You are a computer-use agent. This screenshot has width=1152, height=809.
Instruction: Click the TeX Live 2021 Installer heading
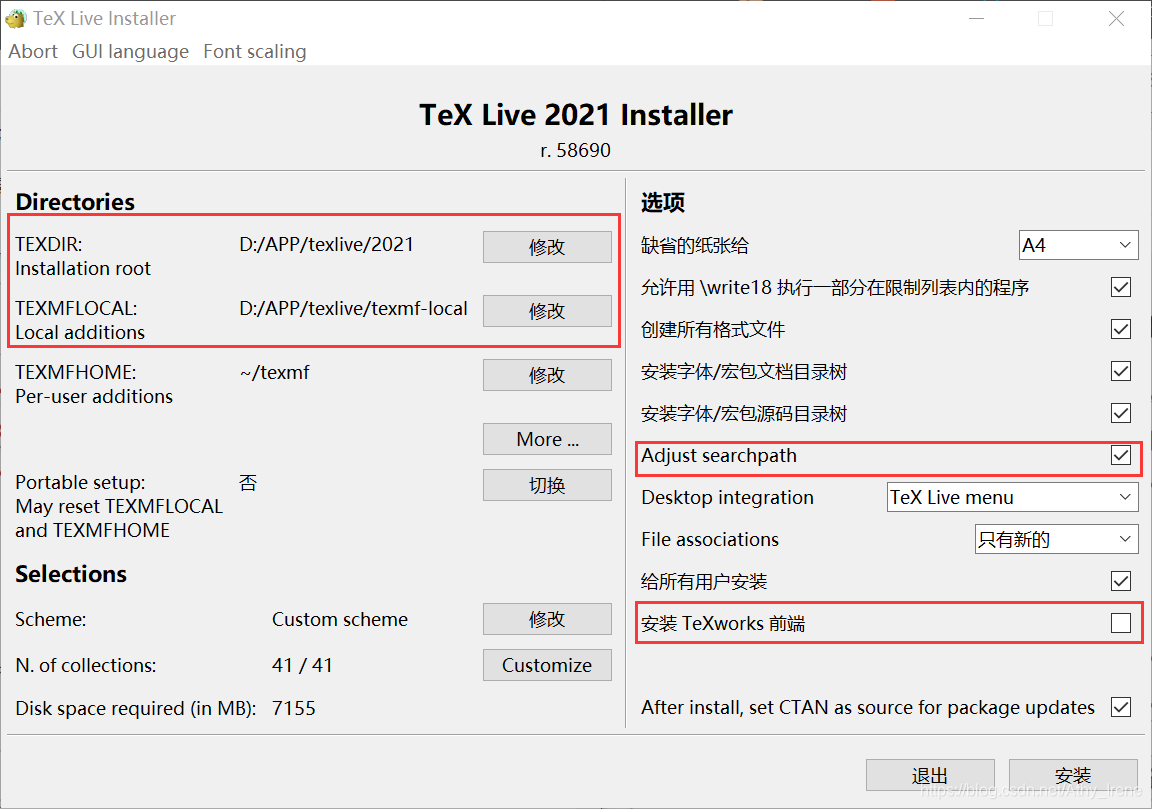[576, 115]
